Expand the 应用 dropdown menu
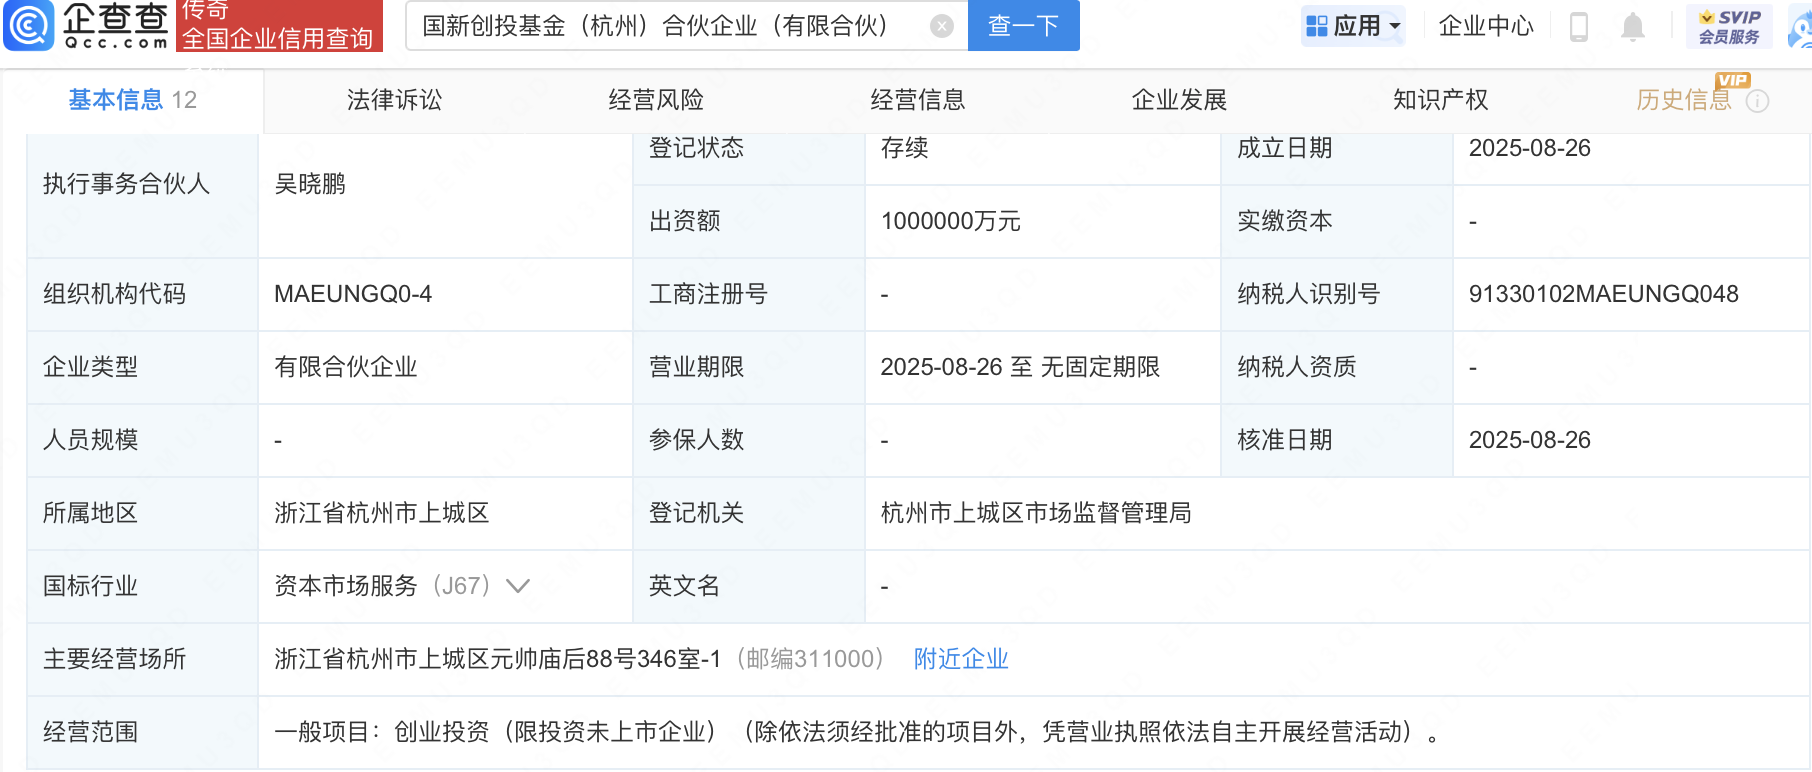Screen dimensions: 1812x772 [x=1353, y=26]
